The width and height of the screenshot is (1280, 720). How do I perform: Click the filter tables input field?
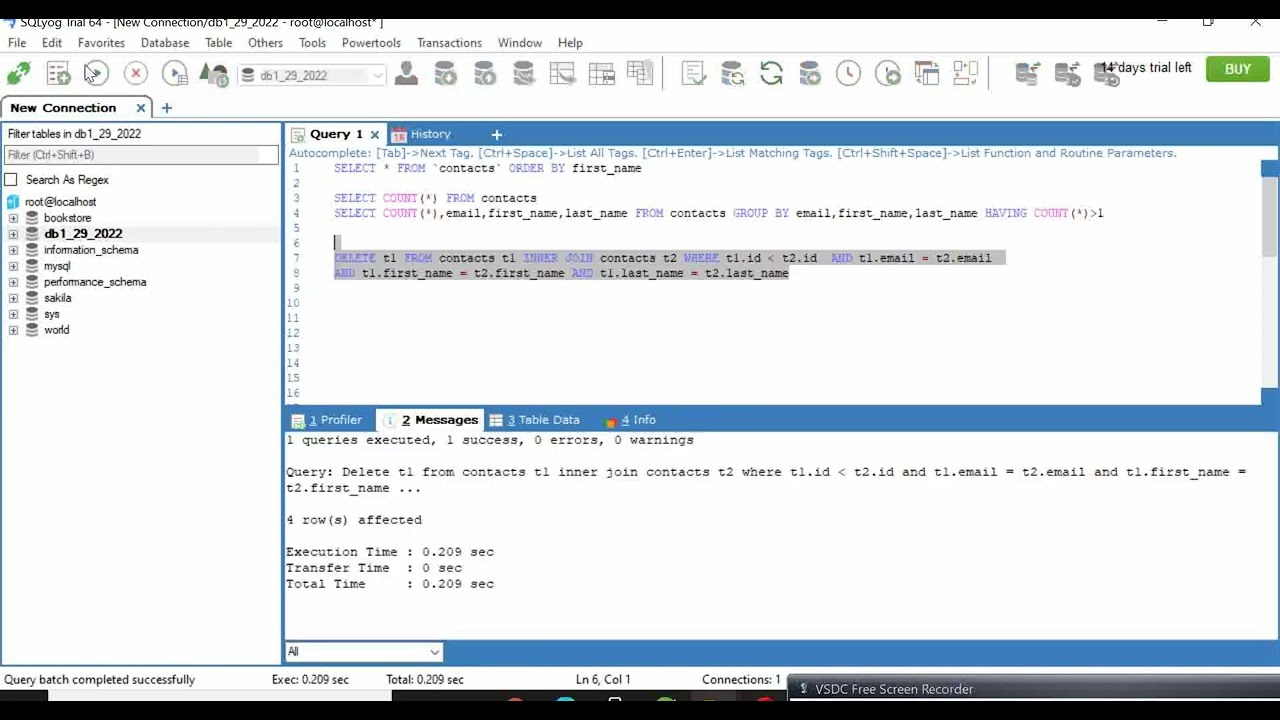point(140,155)
